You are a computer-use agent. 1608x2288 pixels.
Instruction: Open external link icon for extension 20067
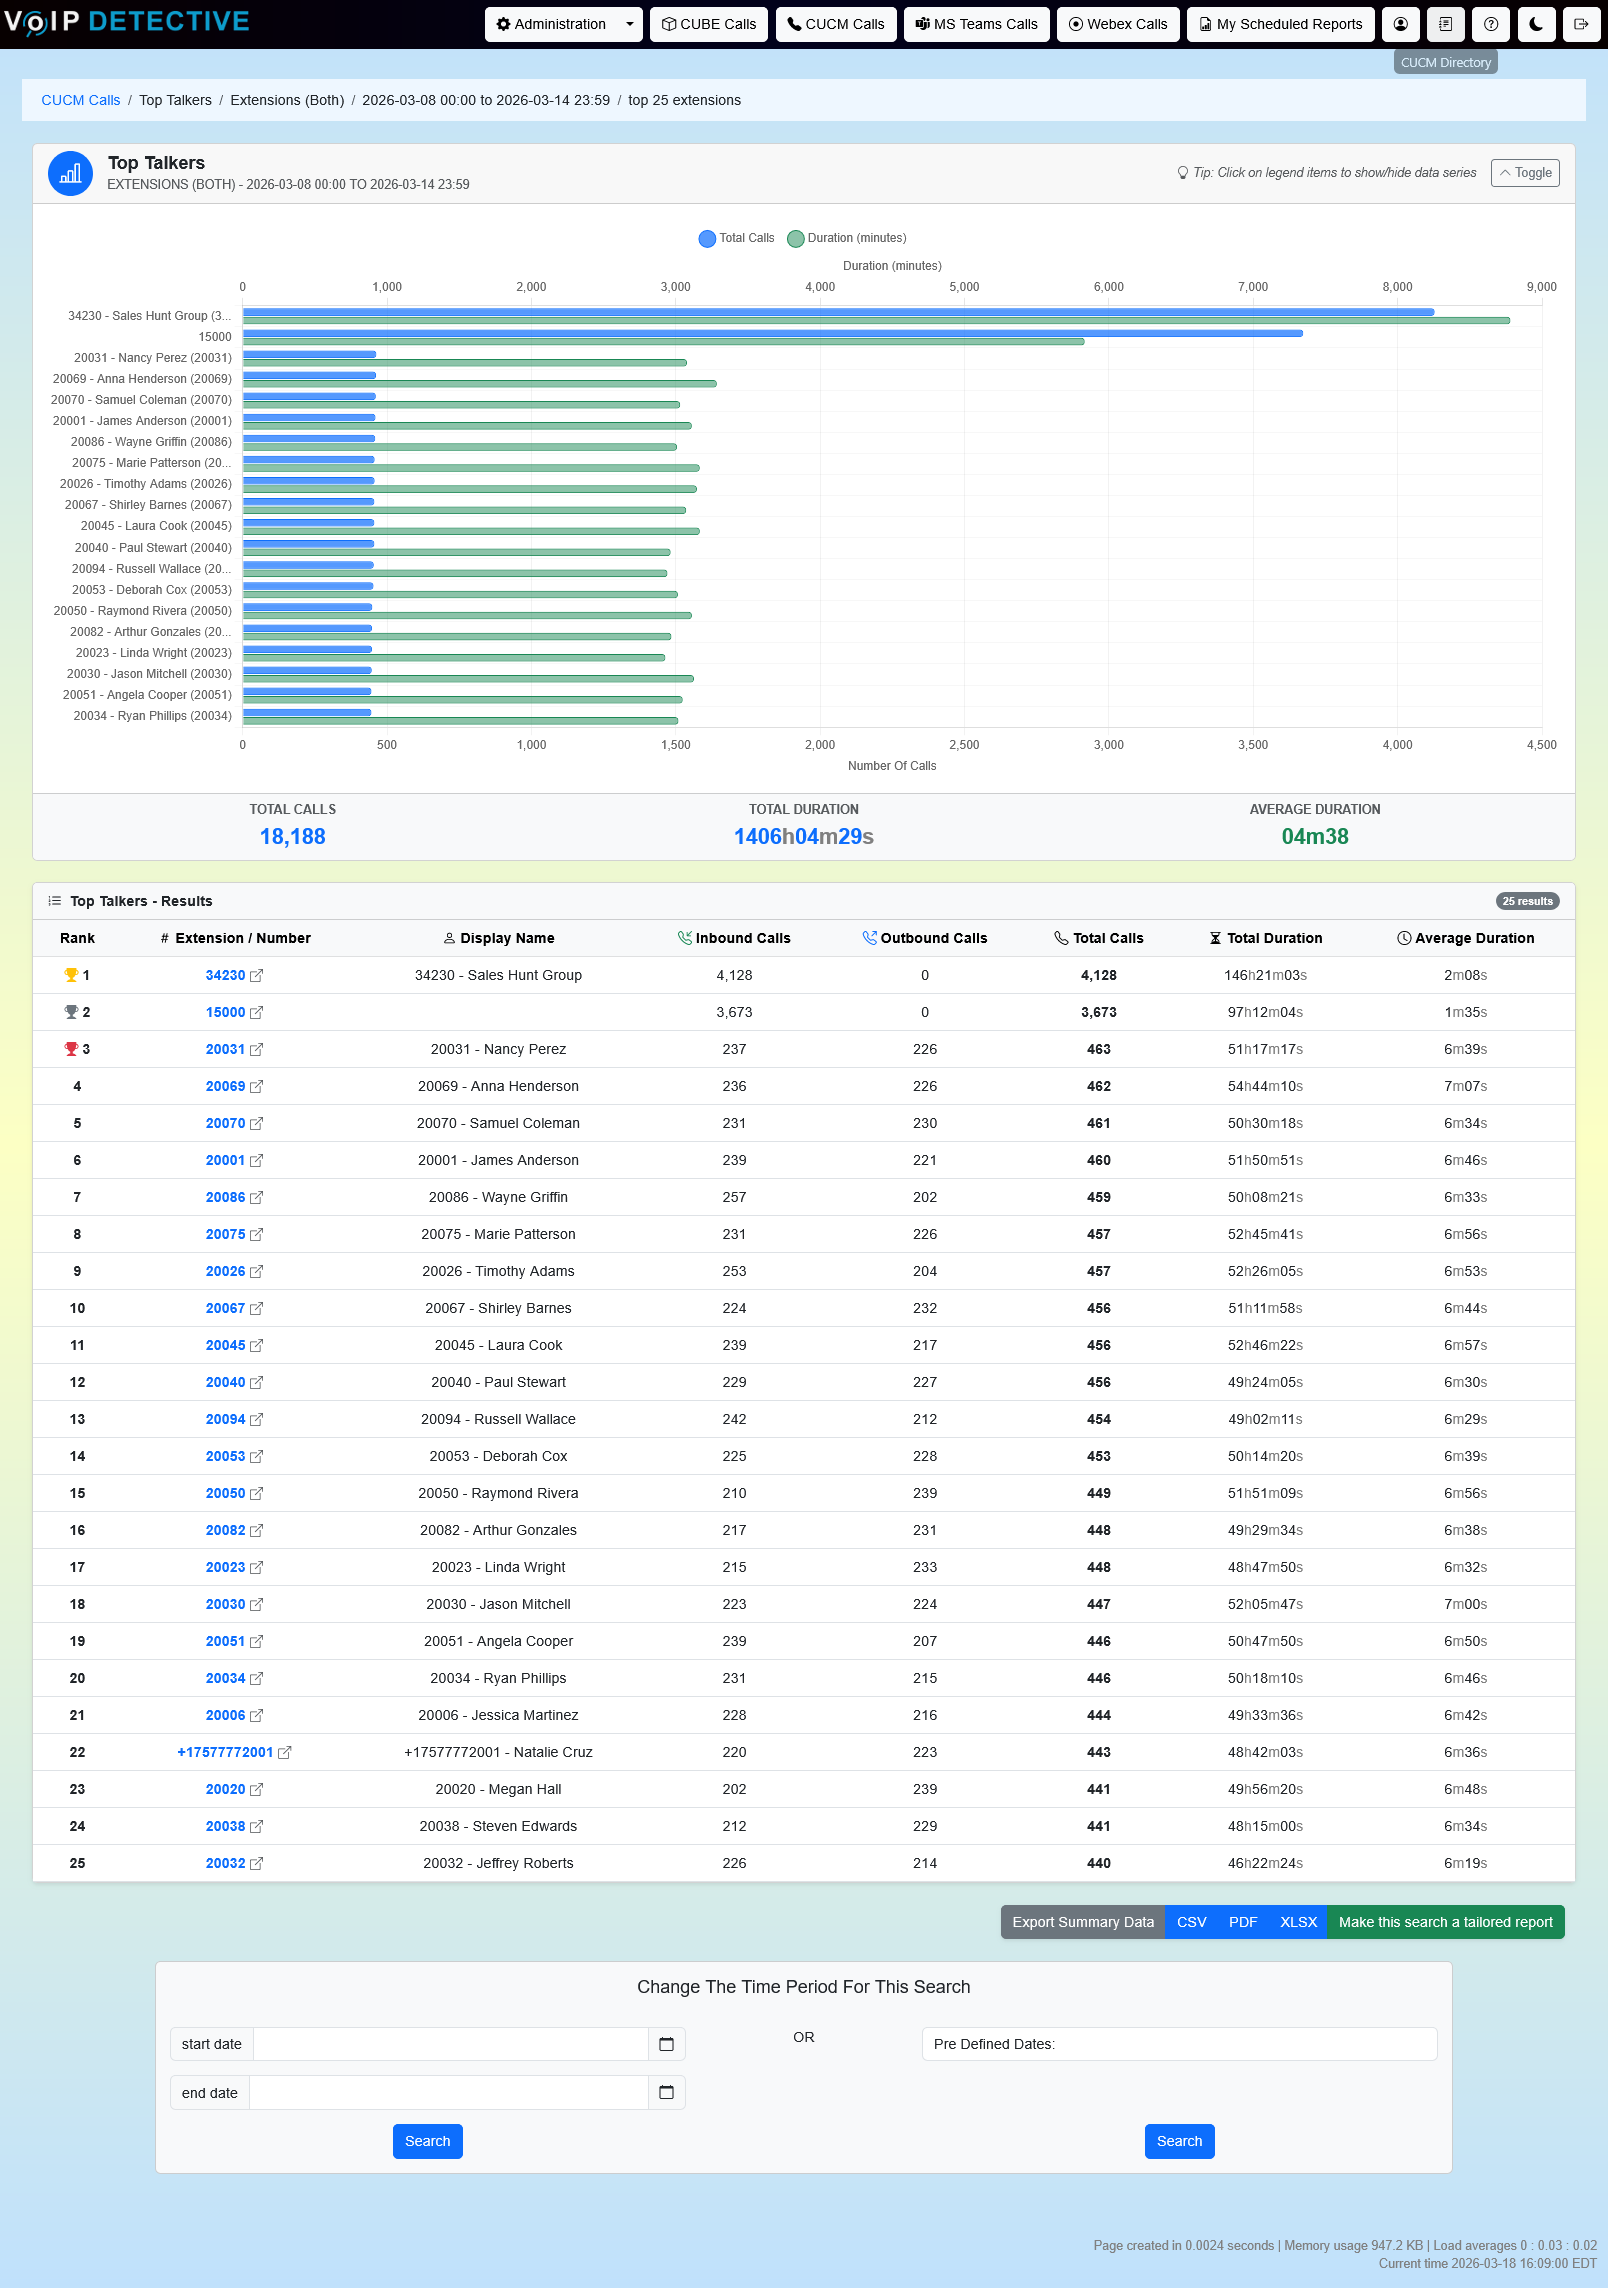coord(256,1308)
